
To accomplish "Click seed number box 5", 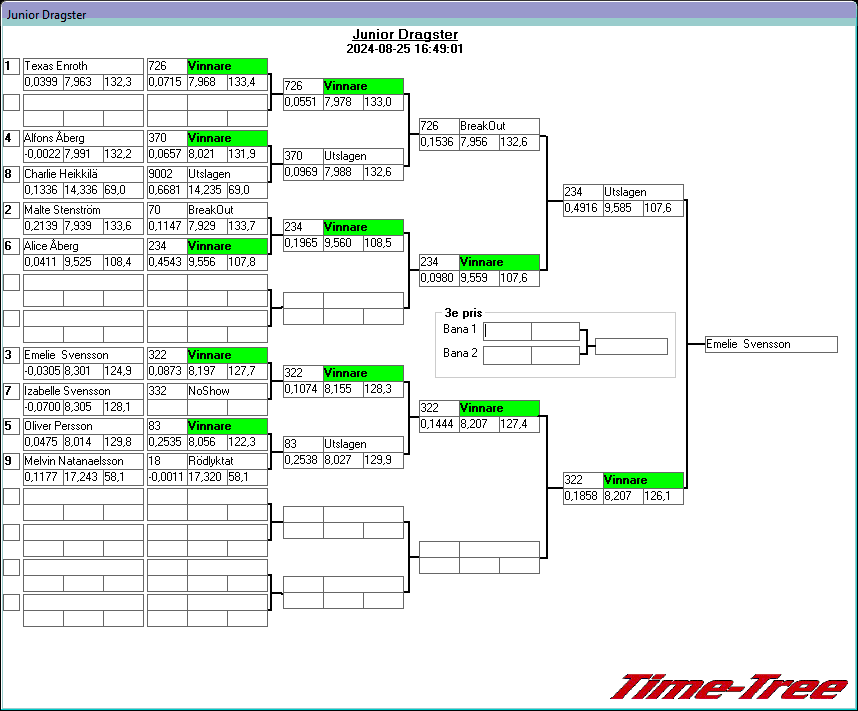I will tap(11, 427).
